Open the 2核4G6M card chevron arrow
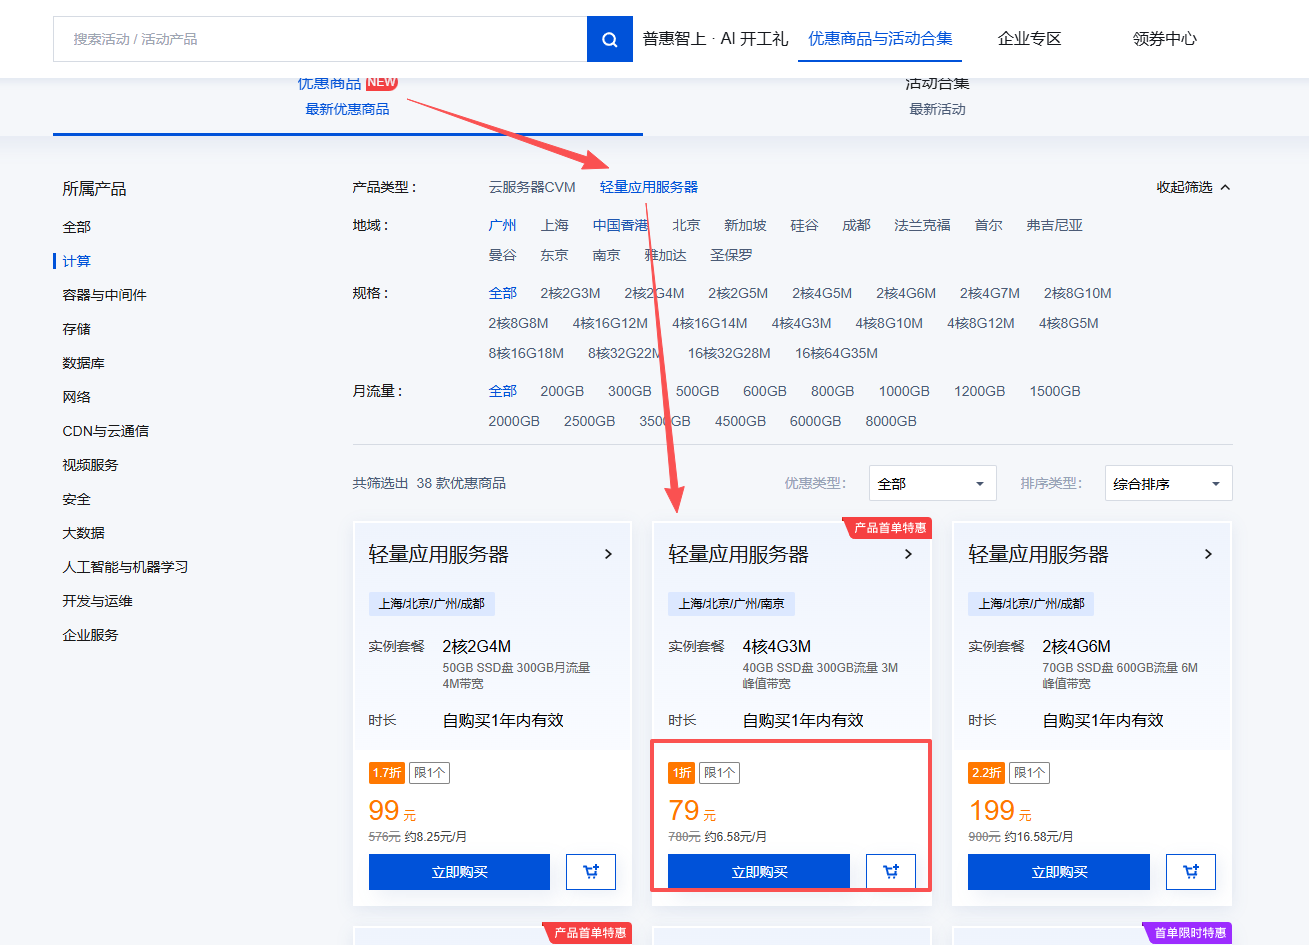Viewport: 1309px width, 945px height. point(1208,554)
